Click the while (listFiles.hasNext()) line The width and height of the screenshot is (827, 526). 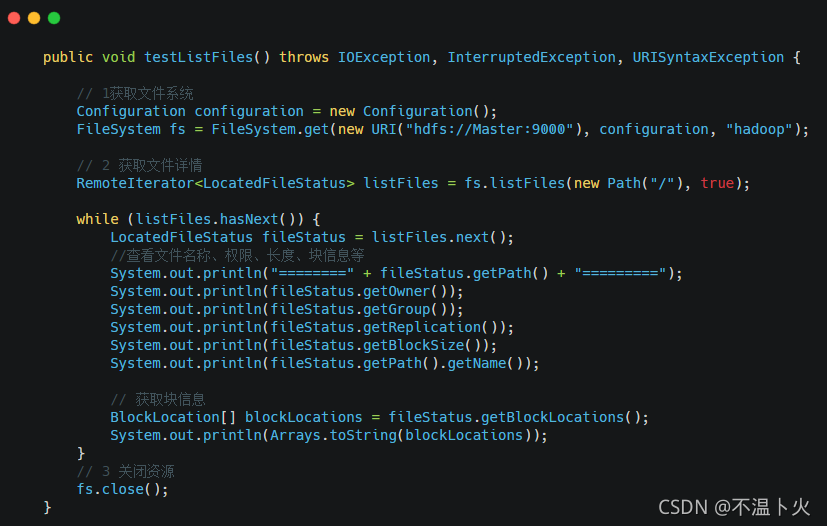pyautogui.click(x=198, y=219)
